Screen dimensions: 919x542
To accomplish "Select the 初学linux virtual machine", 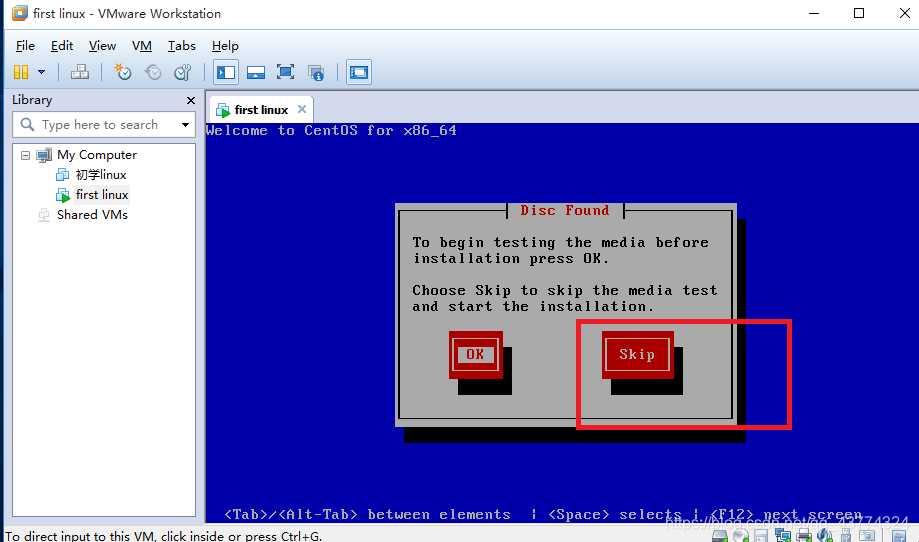I will click(101, 175).
